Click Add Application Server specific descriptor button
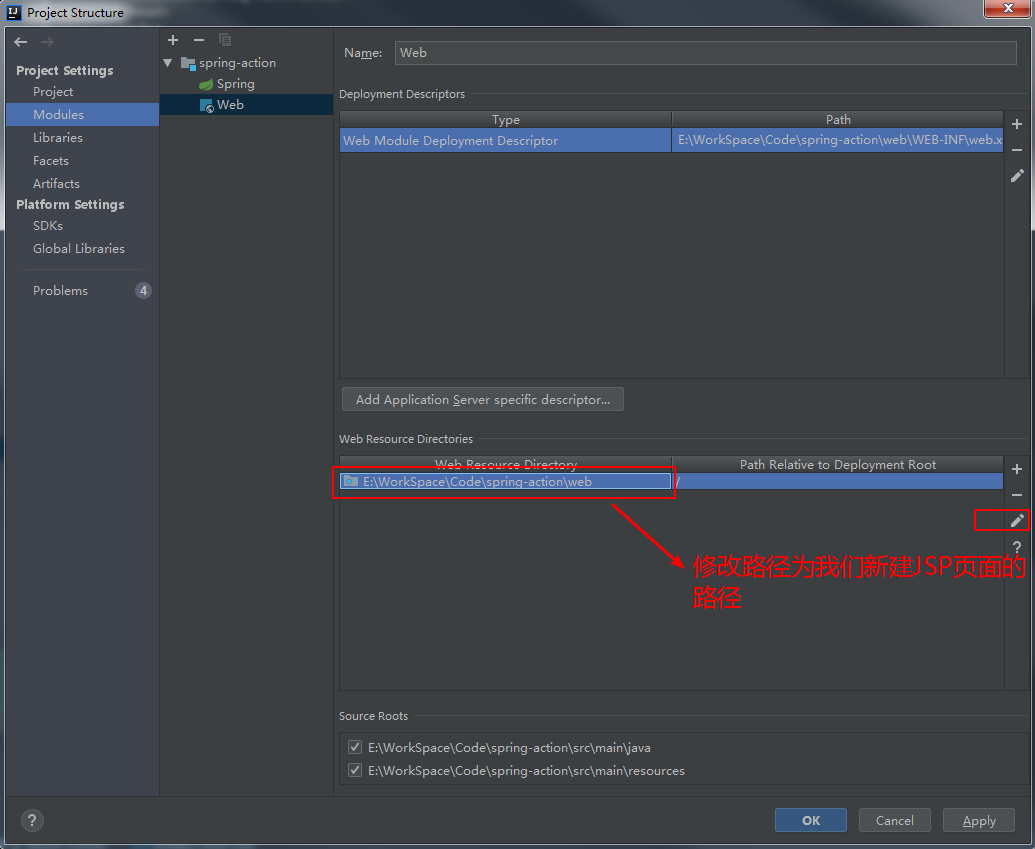The image size is (1035, 849). 483,399
